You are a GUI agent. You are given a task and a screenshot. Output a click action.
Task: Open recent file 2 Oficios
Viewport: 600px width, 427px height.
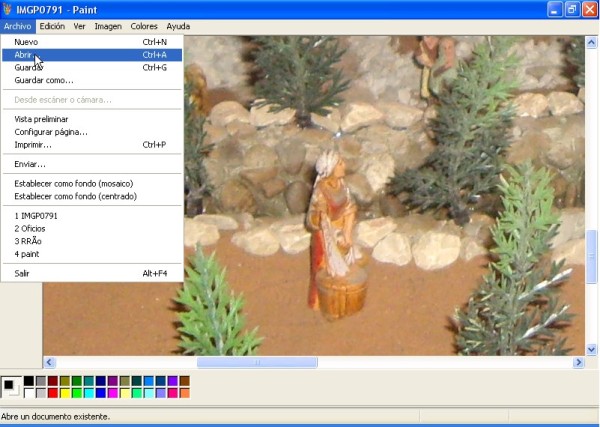click(x=30, y=228)
